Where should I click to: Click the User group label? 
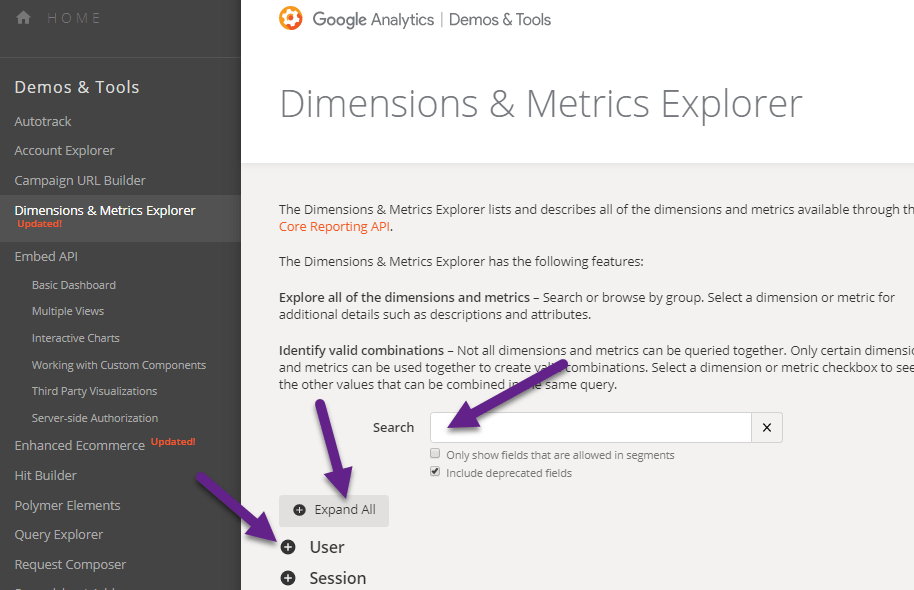pos(327,547)
